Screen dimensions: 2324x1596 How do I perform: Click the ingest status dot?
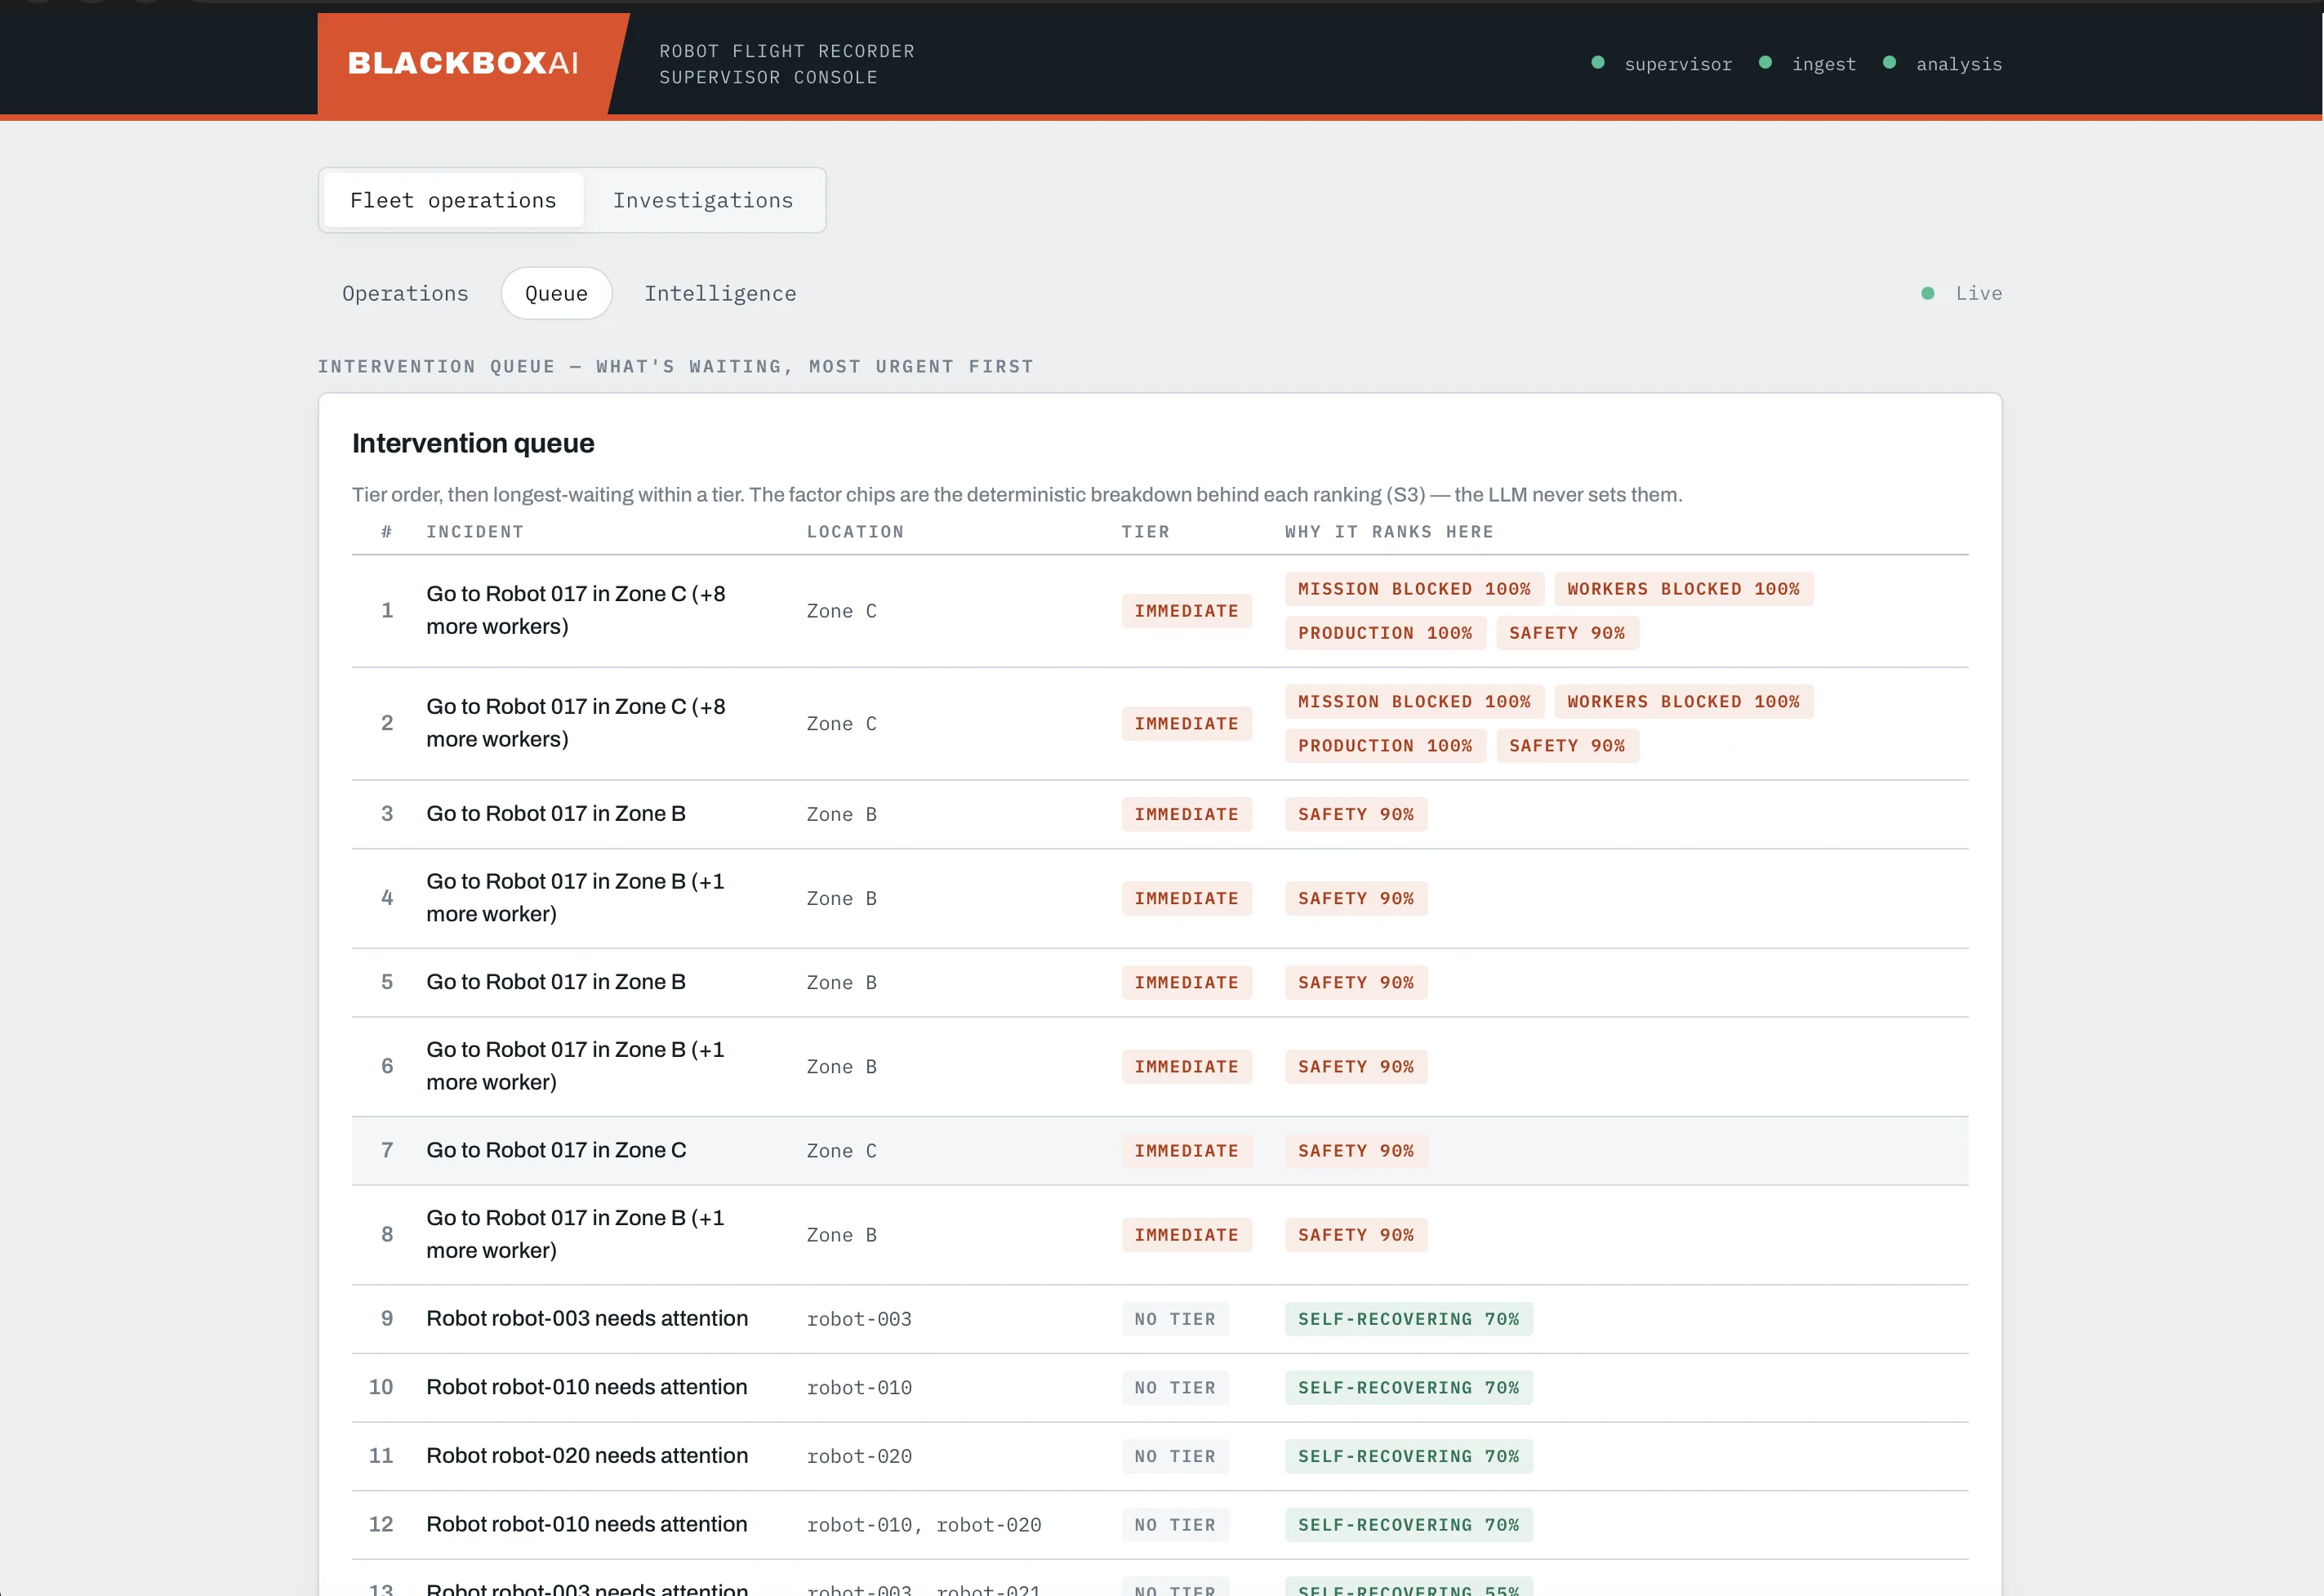[1765, 63]
